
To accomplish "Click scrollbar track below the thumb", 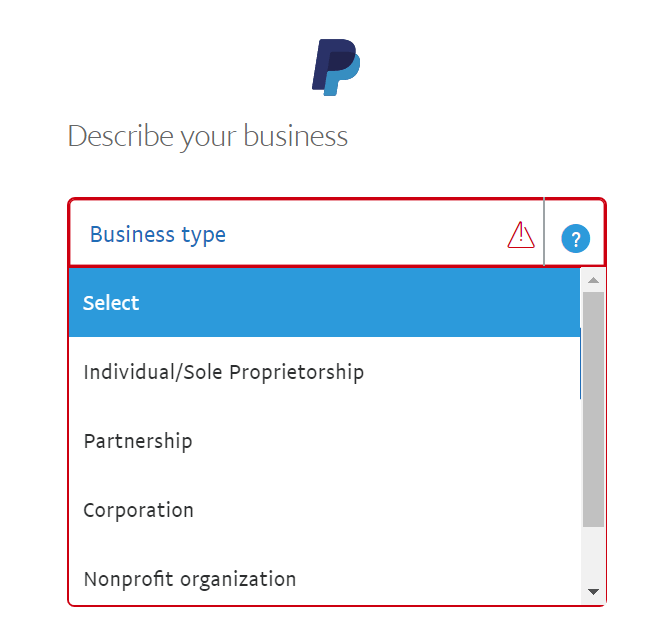I will pos(593,555).
